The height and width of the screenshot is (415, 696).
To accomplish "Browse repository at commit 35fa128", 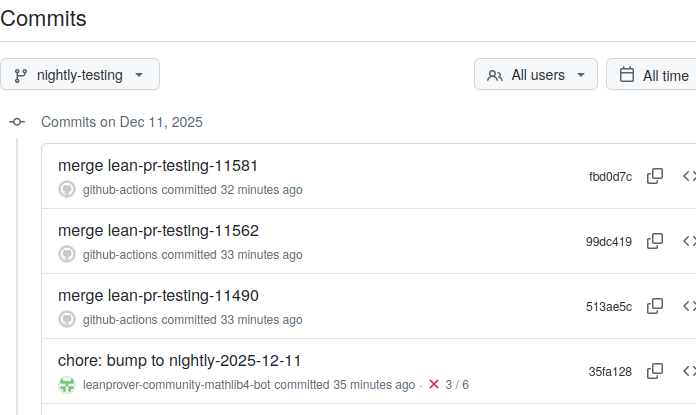I will [x=688, y=371].
